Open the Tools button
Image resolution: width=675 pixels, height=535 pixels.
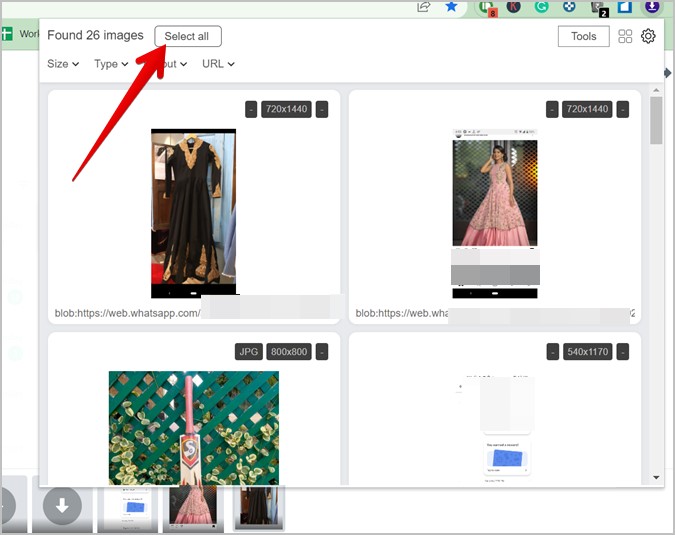coord(583,36)
